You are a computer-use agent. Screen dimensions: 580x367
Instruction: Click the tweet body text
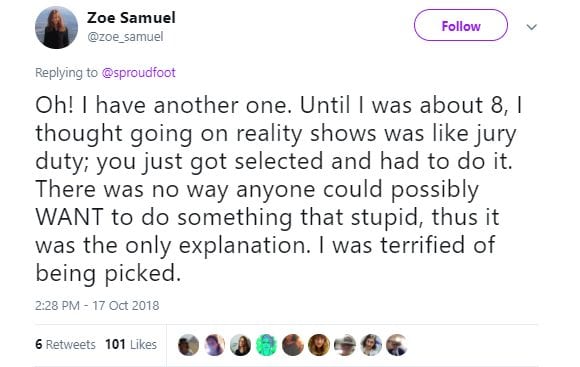click(279, 189)
